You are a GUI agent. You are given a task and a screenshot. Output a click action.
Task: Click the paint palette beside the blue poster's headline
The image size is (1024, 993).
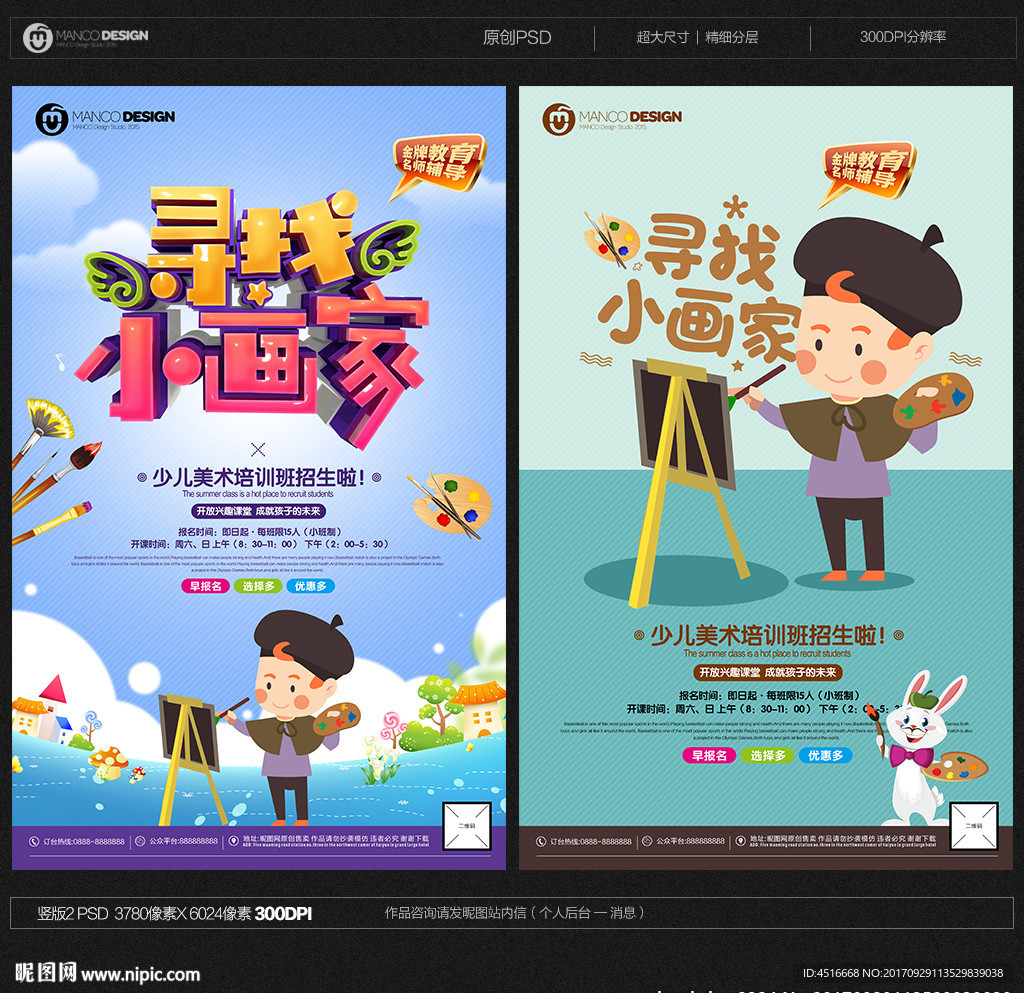point(450,505)
